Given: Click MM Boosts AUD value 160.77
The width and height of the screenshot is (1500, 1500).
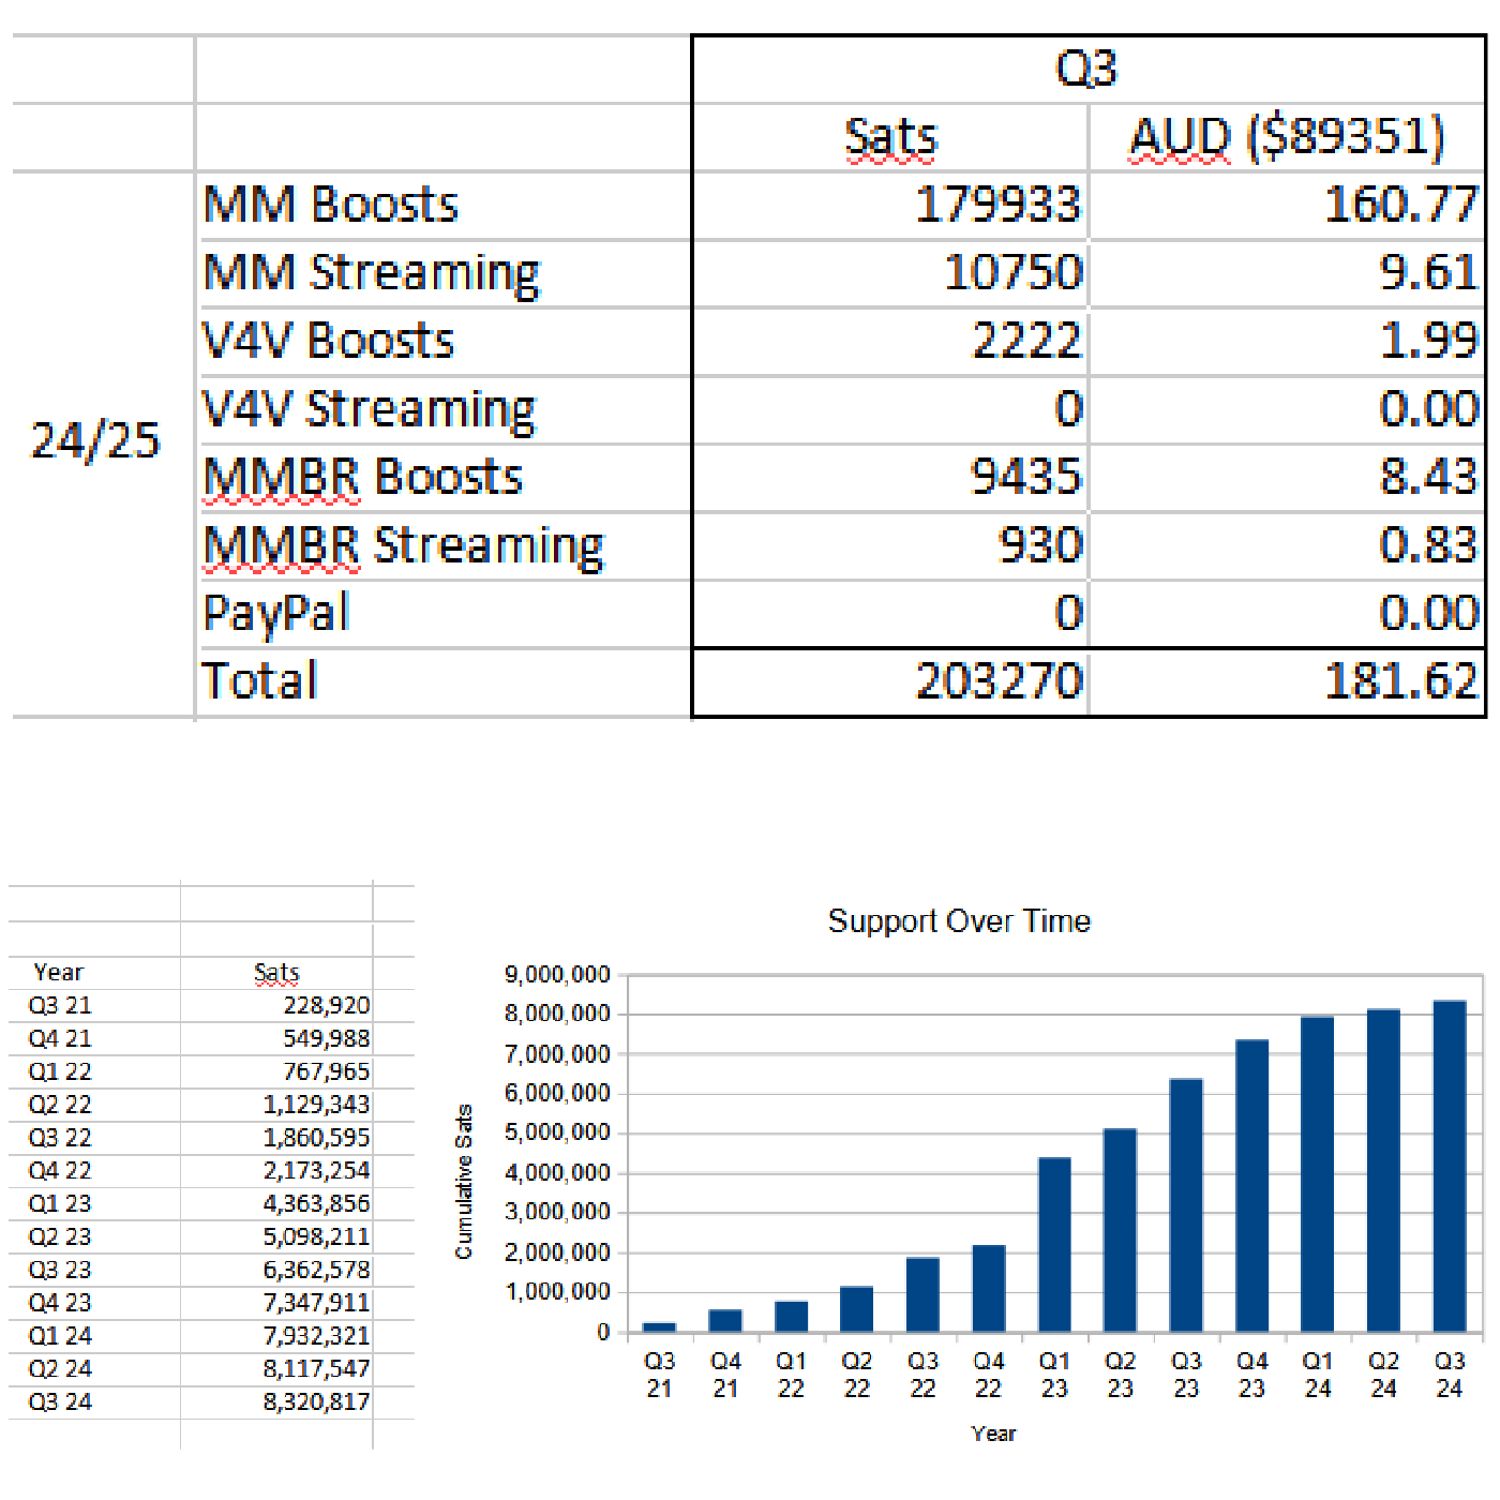Looking at the screenshot, I should pos(1400,205).
